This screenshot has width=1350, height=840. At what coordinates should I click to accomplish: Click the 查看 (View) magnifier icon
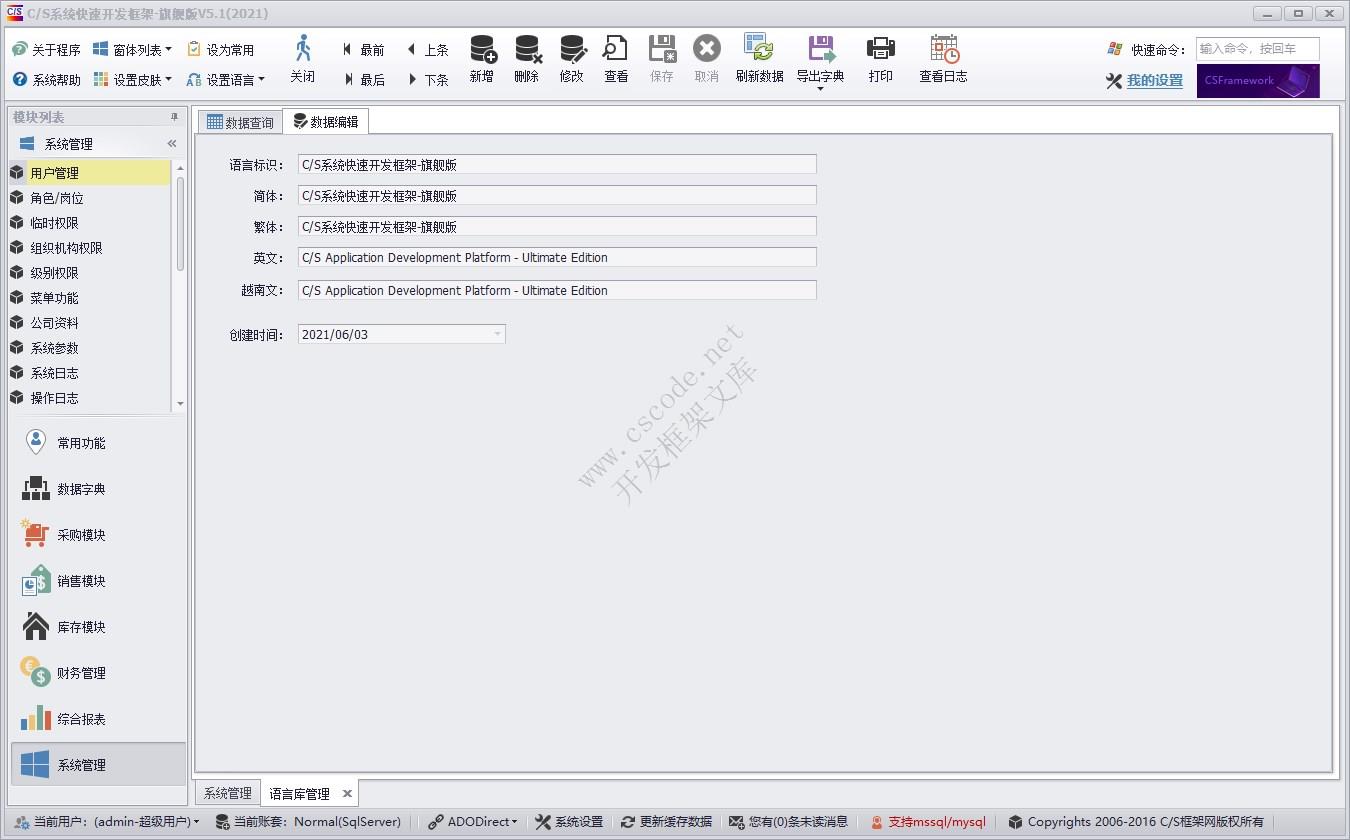616,50
